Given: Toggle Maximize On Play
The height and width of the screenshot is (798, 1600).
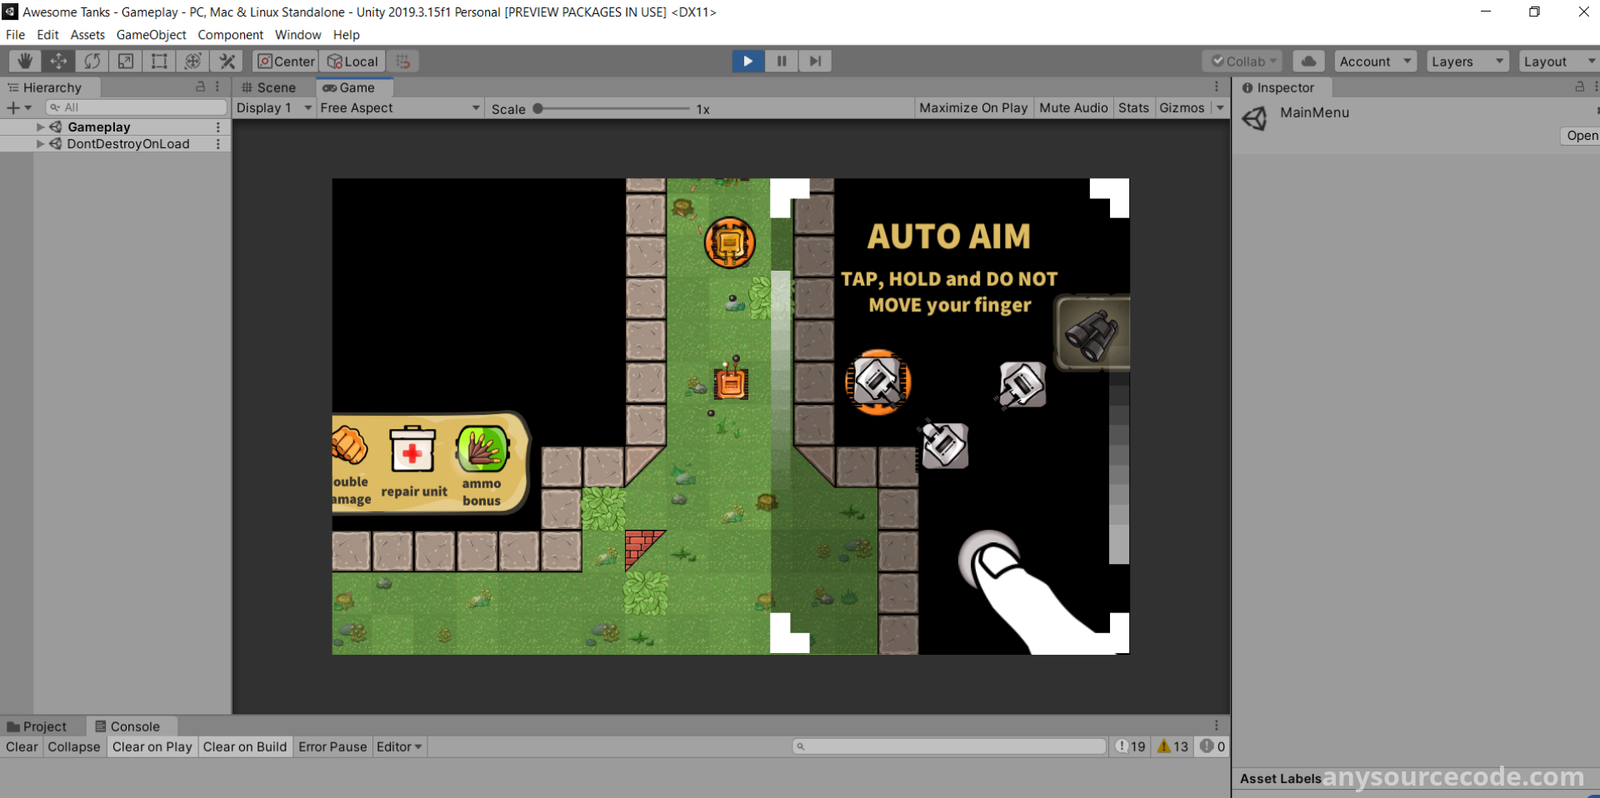Looking at the screenshot, I should (x=972, y=108).
